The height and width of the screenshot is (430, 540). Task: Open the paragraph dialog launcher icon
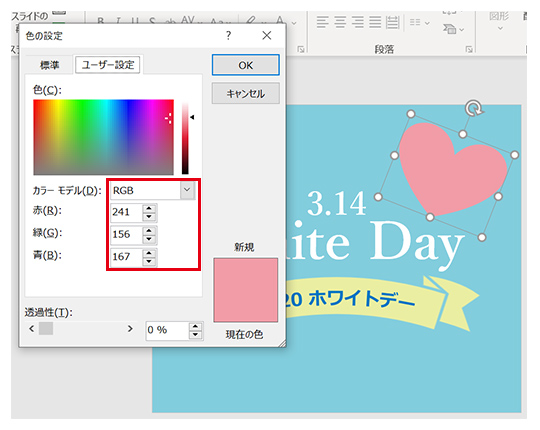pyautogui.click(x=469, y=50)
